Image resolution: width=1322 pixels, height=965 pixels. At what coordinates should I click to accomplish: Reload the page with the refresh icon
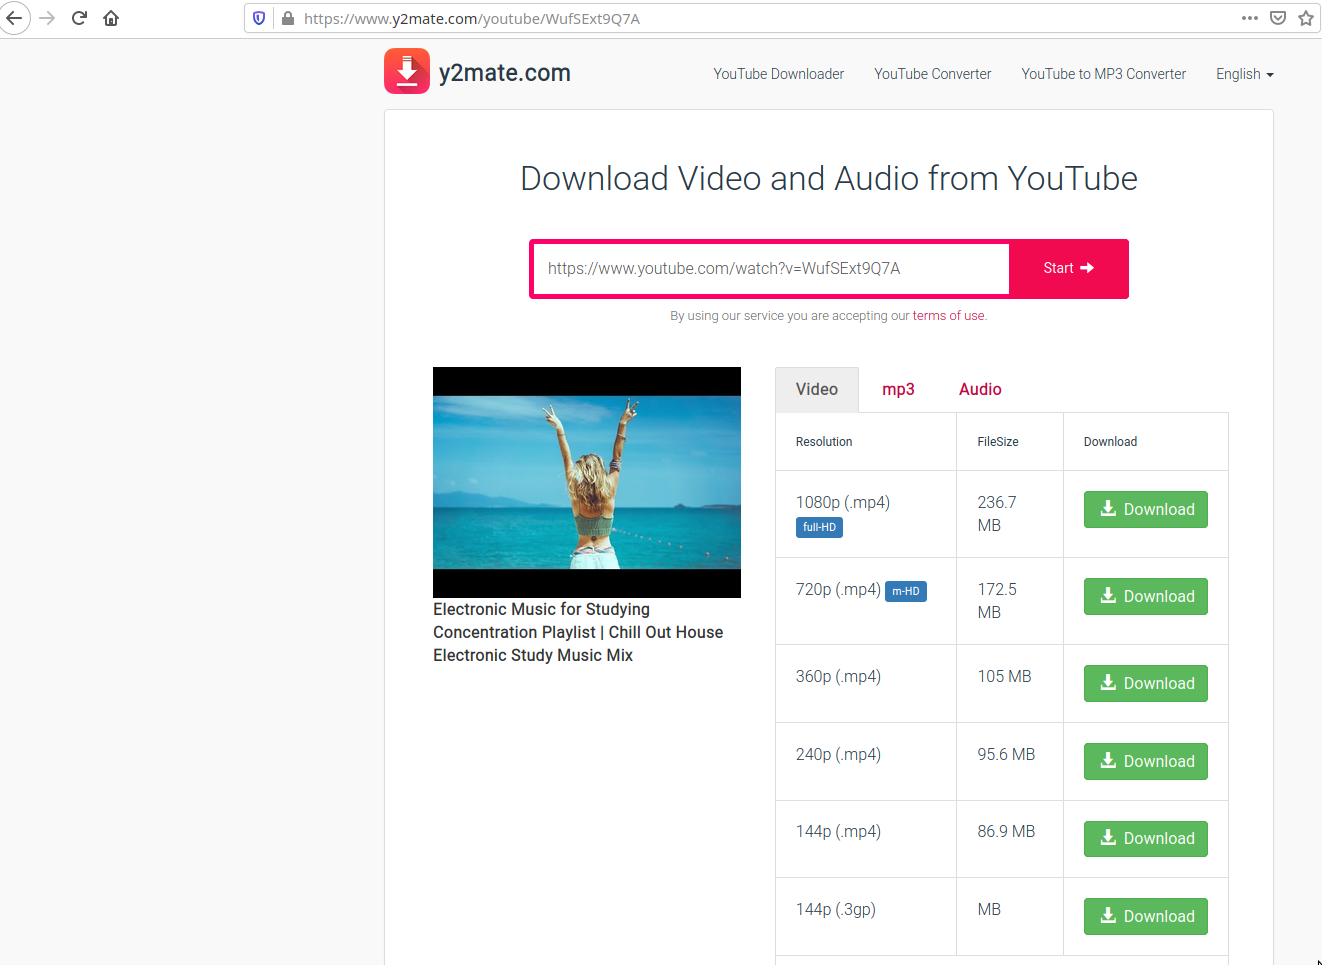(79, 18)
